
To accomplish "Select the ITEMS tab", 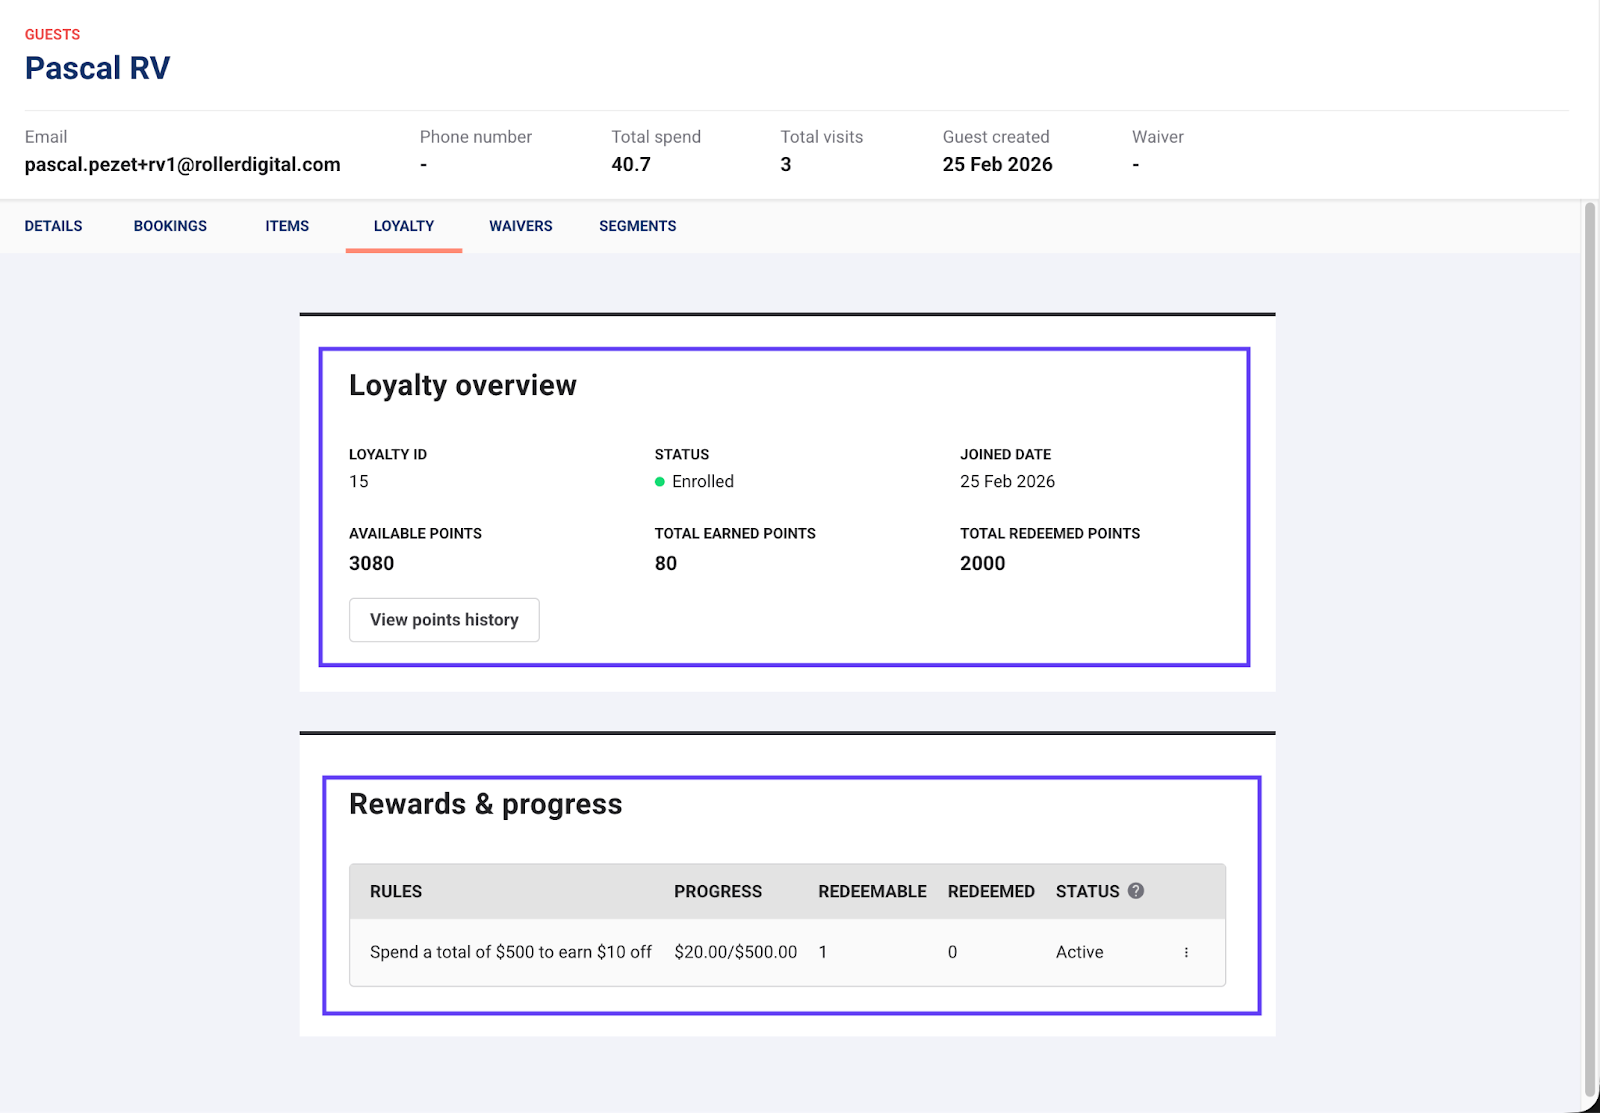I will pyautogui.click(x=287, y=226).
